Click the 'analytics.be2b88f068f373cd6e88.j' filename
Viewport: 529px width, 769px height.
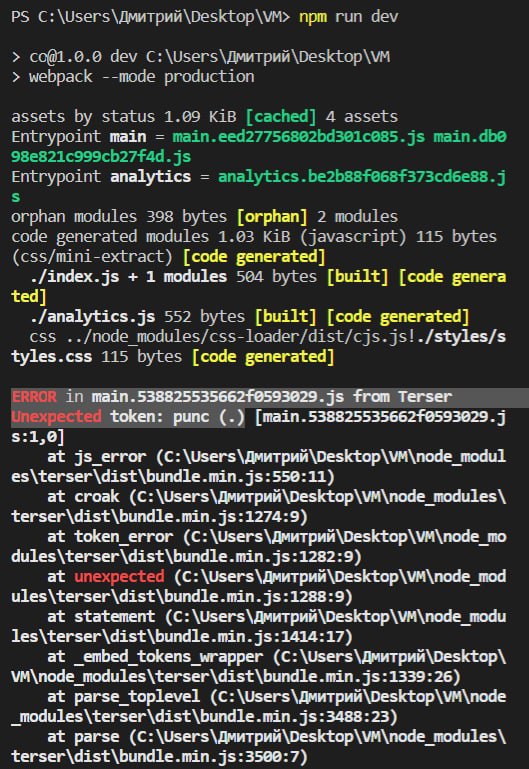362,177
